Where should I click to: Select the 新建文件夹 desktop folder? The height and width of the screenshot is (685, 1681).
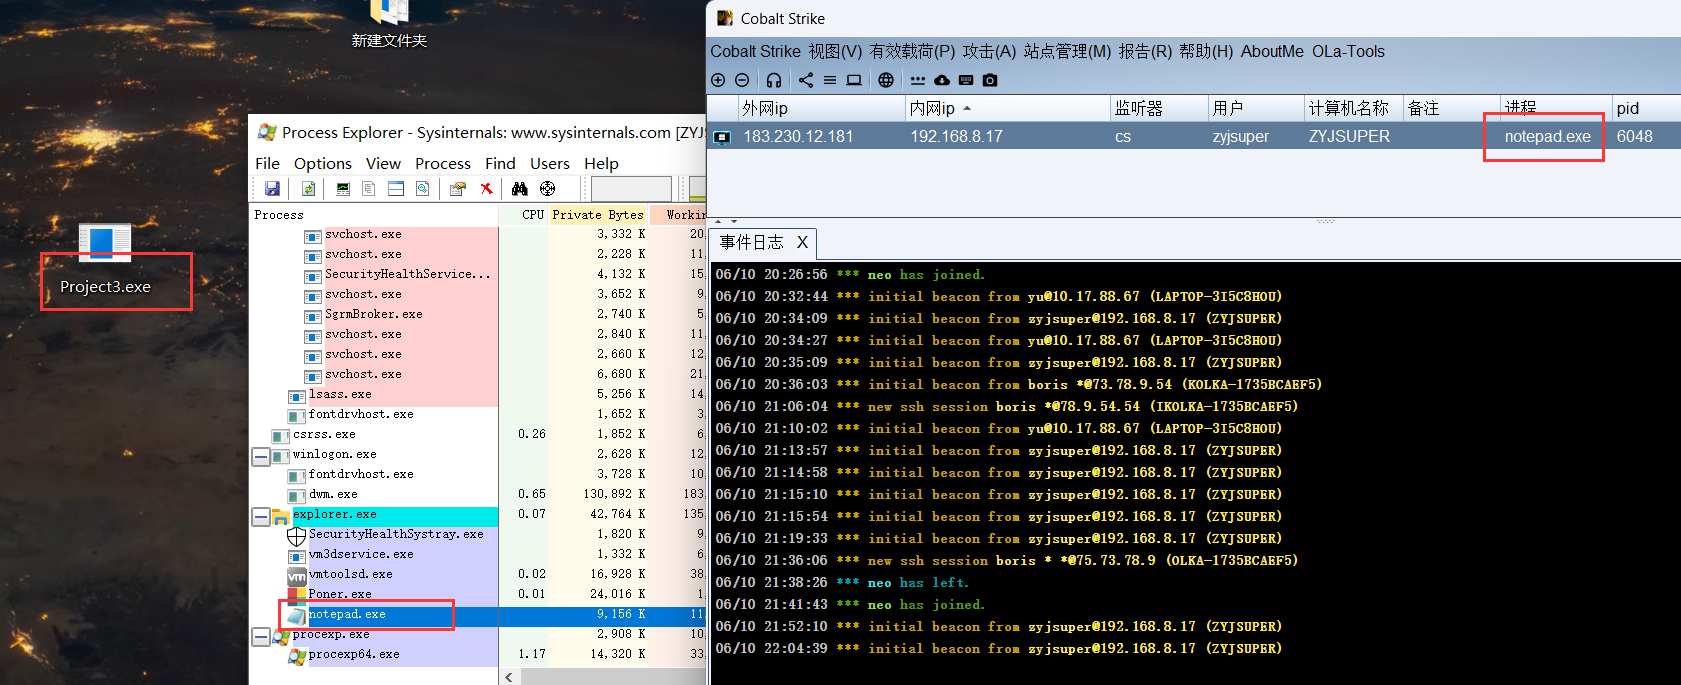point(389,24)
